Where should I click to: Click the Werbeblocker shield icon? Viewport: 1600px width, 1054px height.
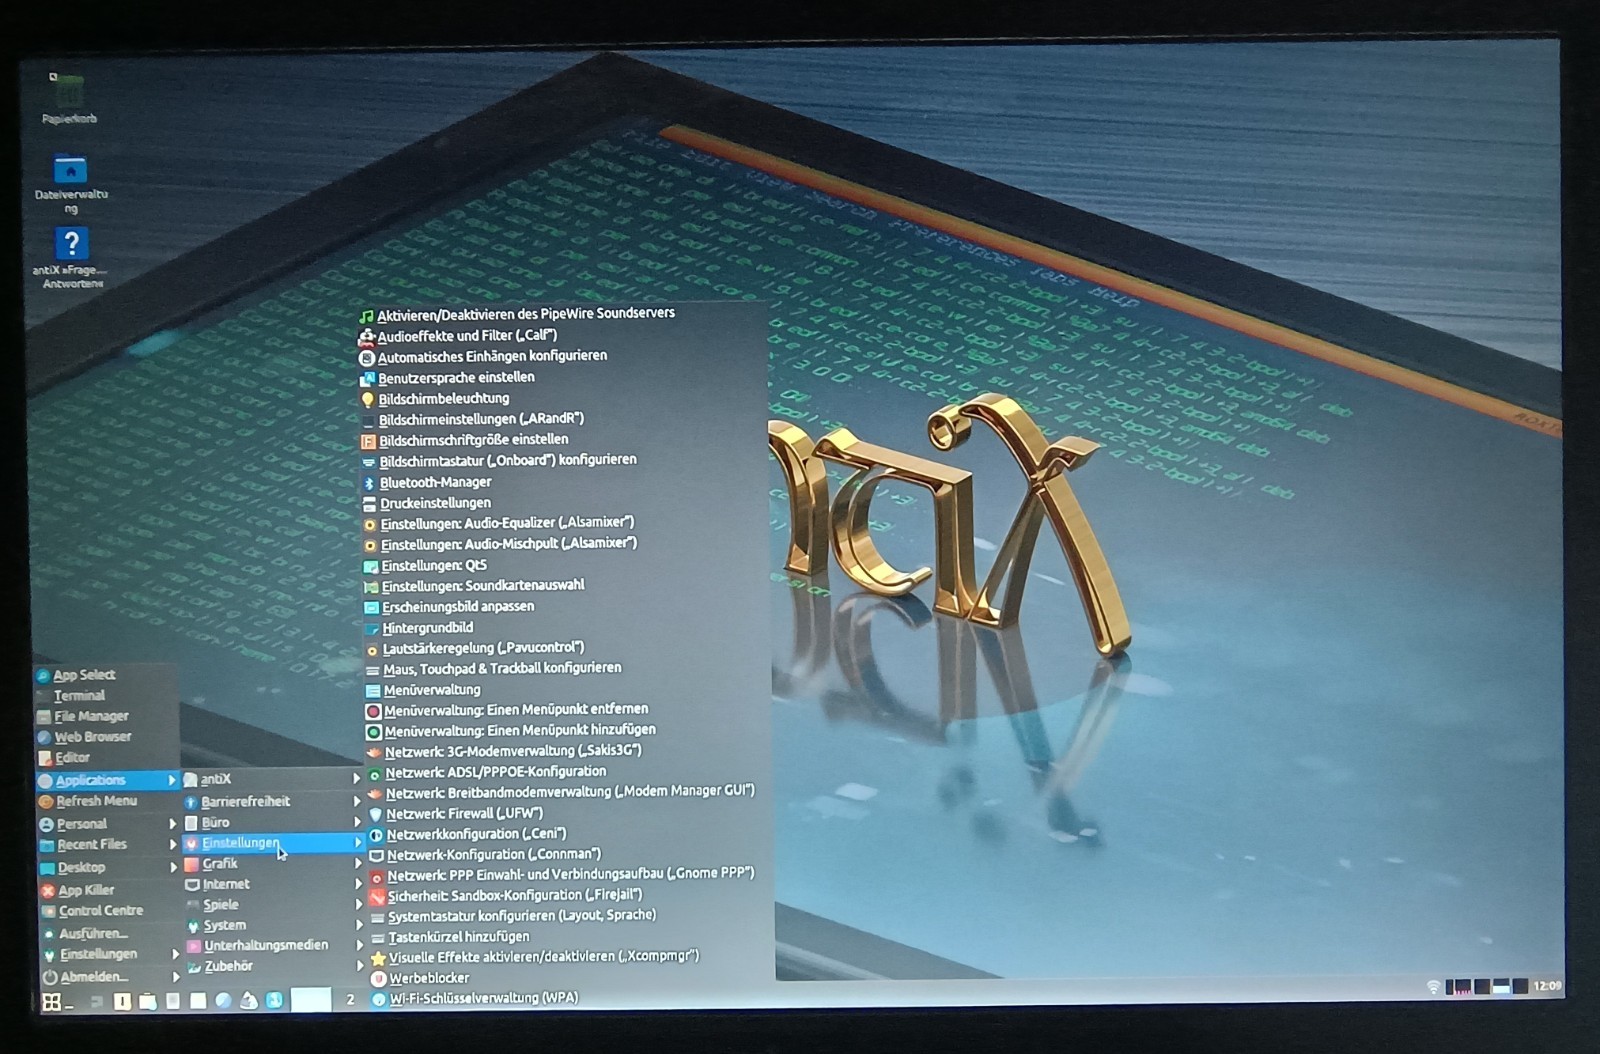coord(378,979)
